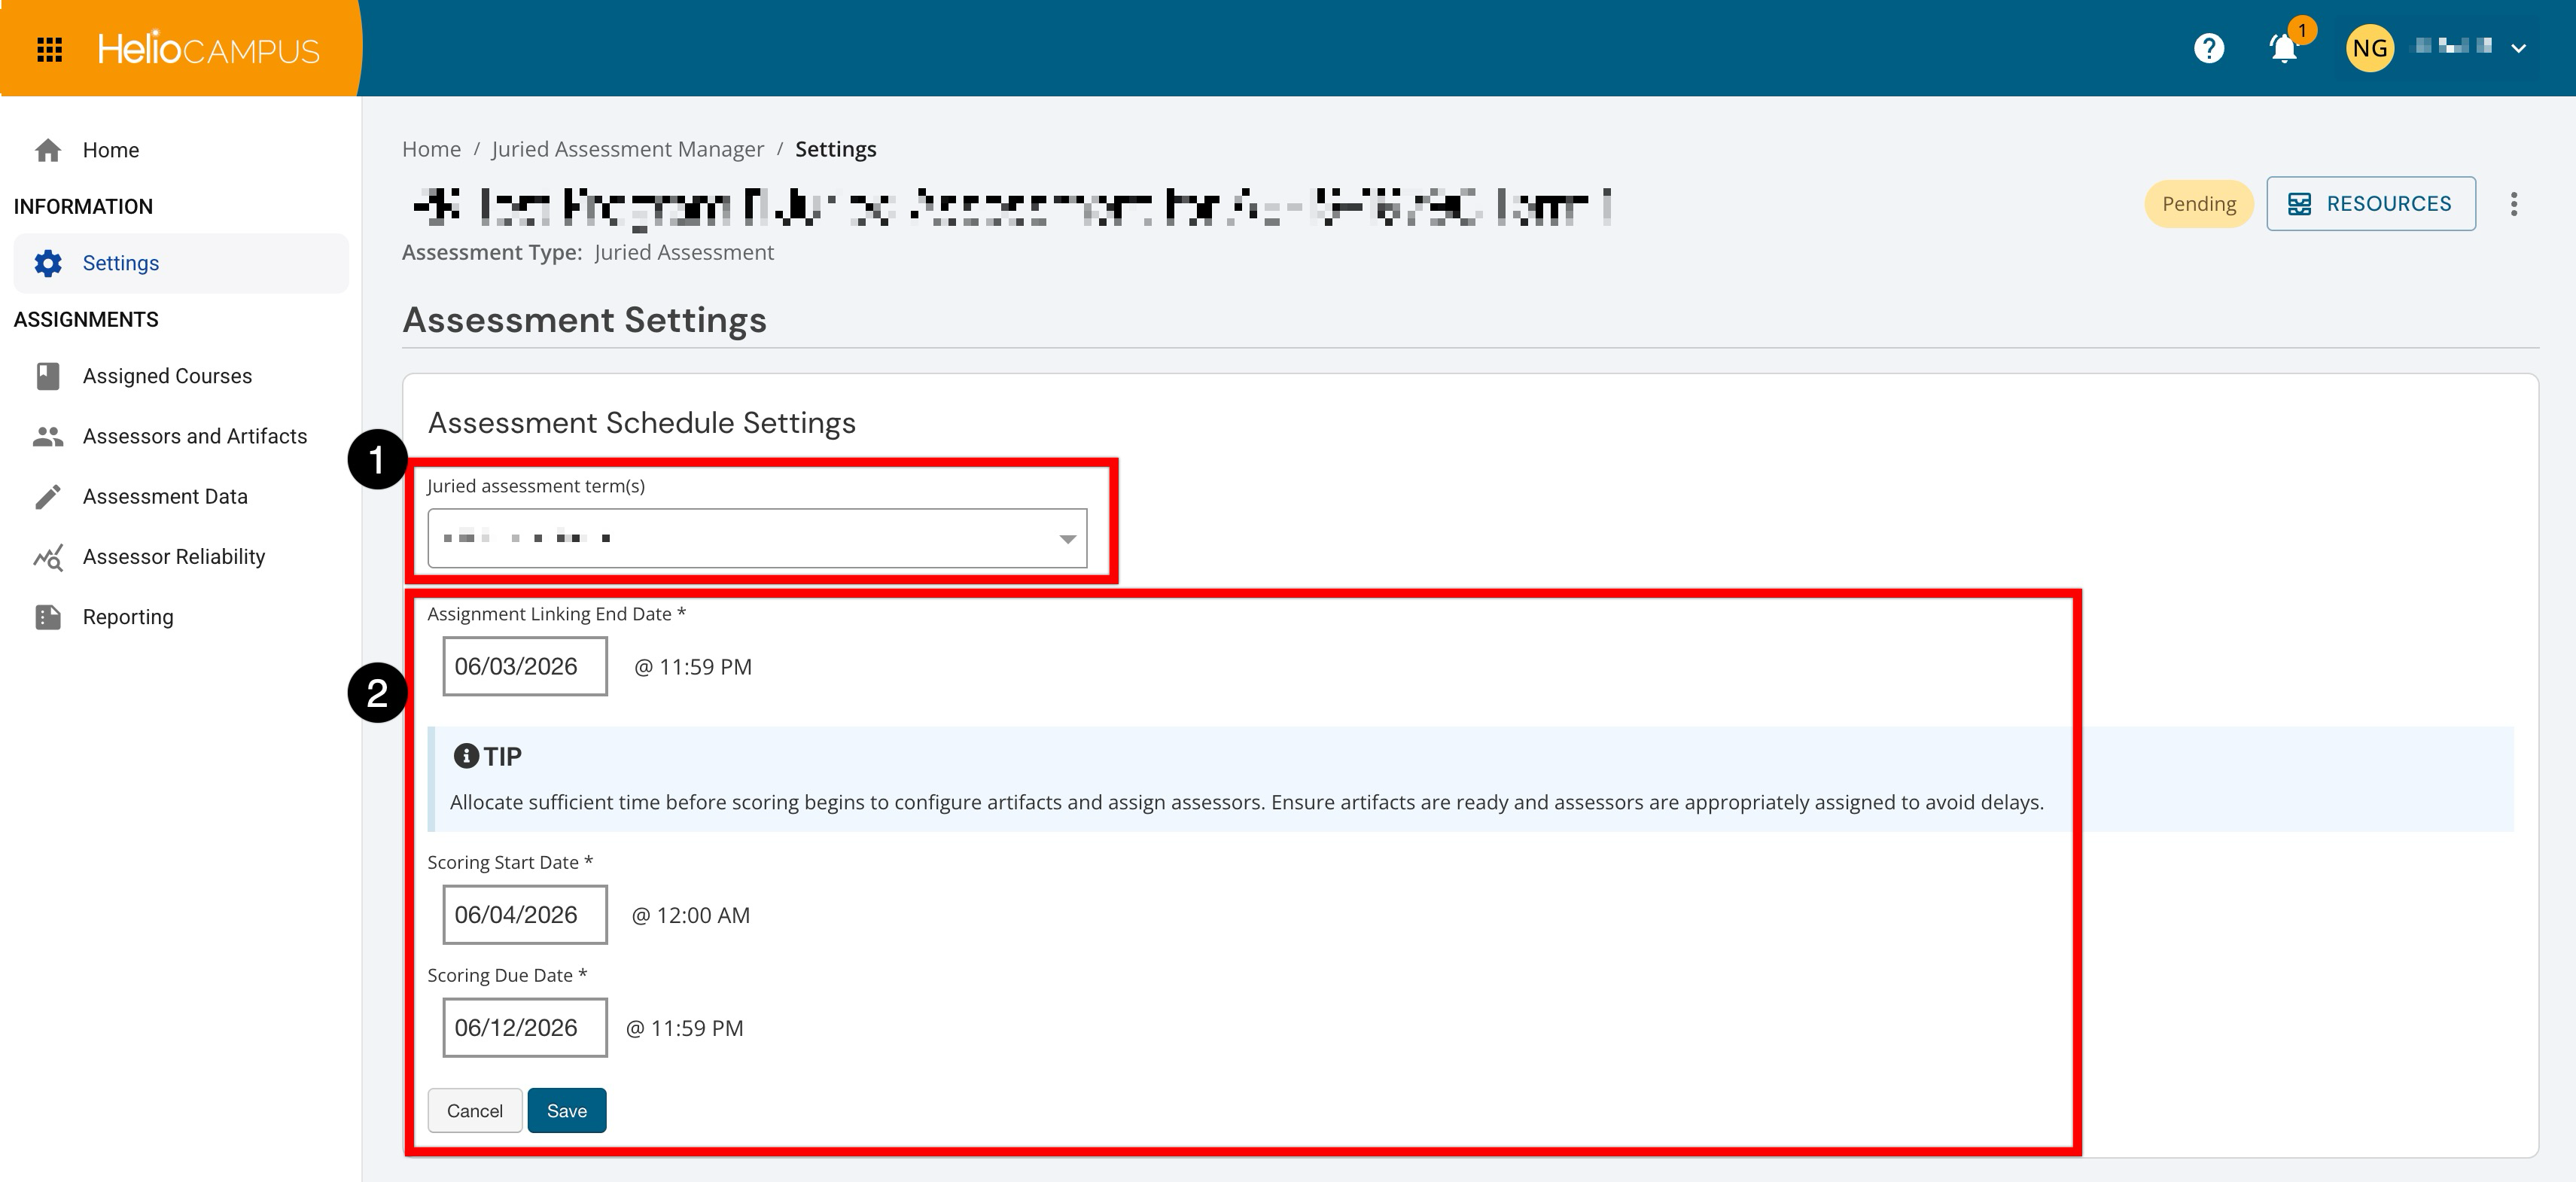Viewport: 2576px width, 1182px height.
Task: Click the Settings gear icon in sidebar
Action: coord(48,263)
